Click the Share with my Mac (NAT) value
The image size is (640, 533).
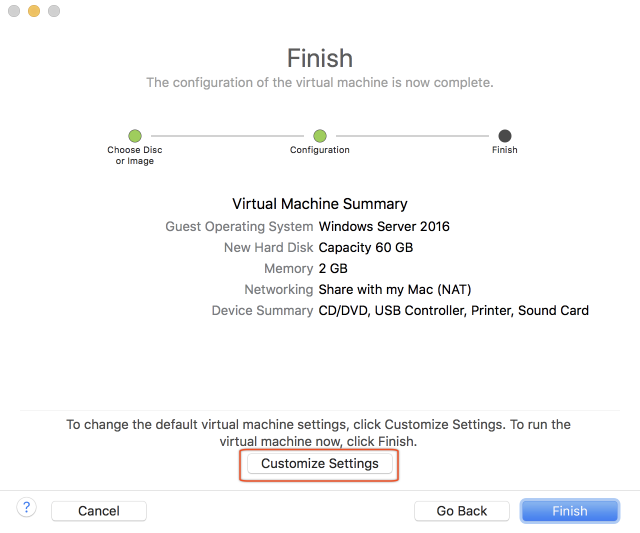tap(394, 289)
